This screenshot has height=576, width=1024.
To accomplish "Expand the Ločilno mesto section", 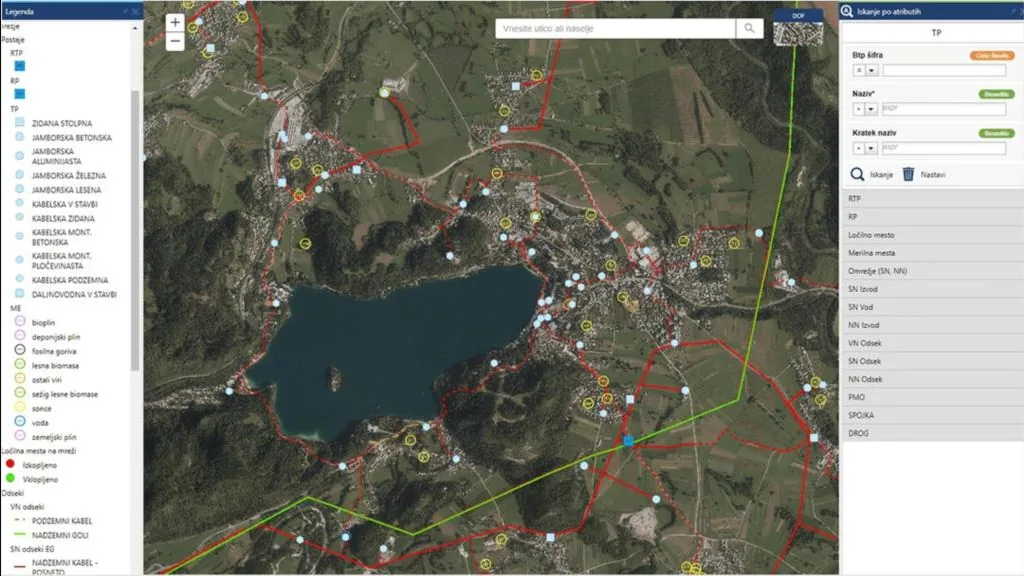I will pos(933,234).
